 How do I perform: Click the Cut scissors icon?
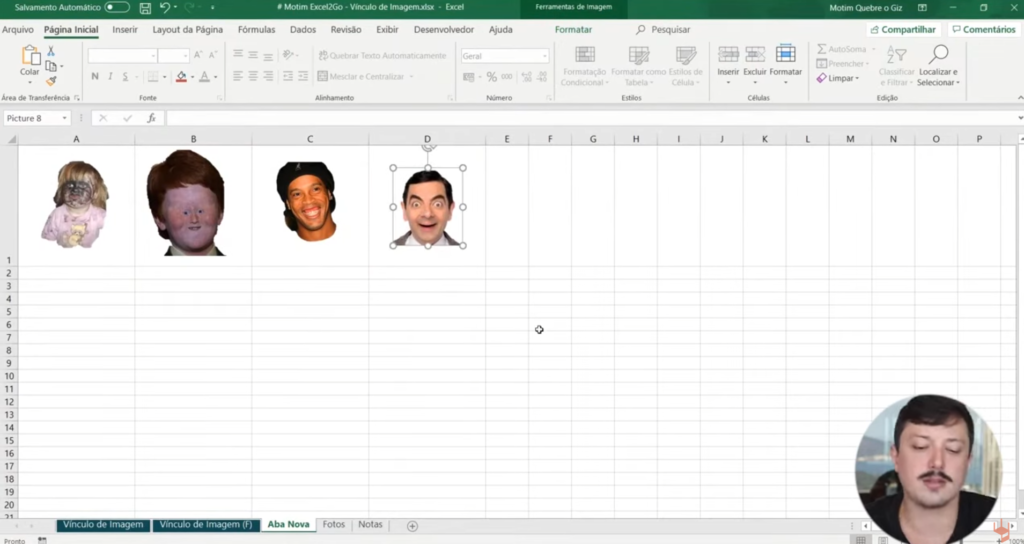(x=51, y=52)
